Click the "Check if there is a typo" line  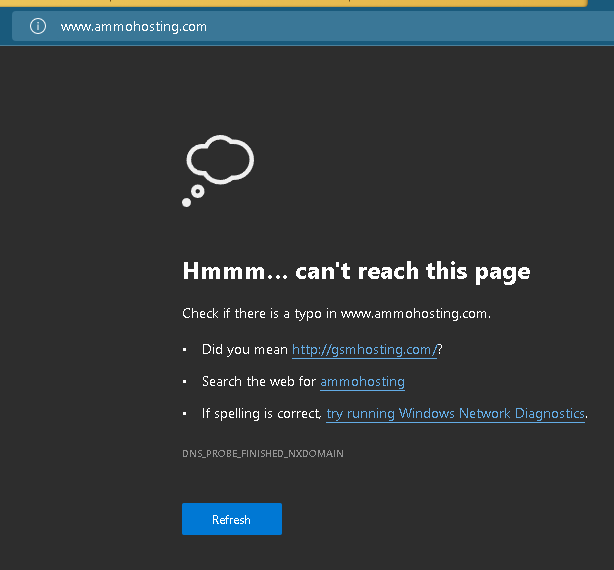[x=336, y=314]
